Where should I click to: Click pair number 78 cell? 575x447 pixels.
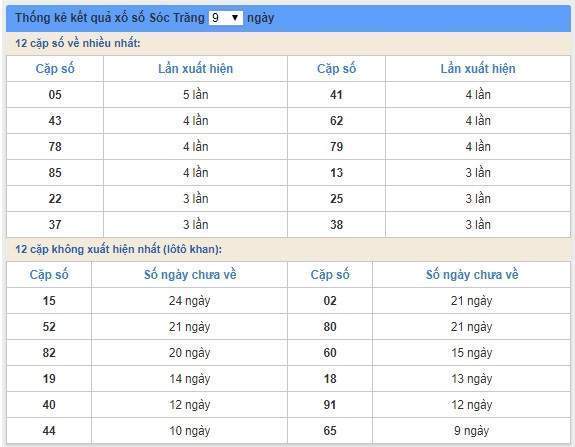(x=55, y=147)
